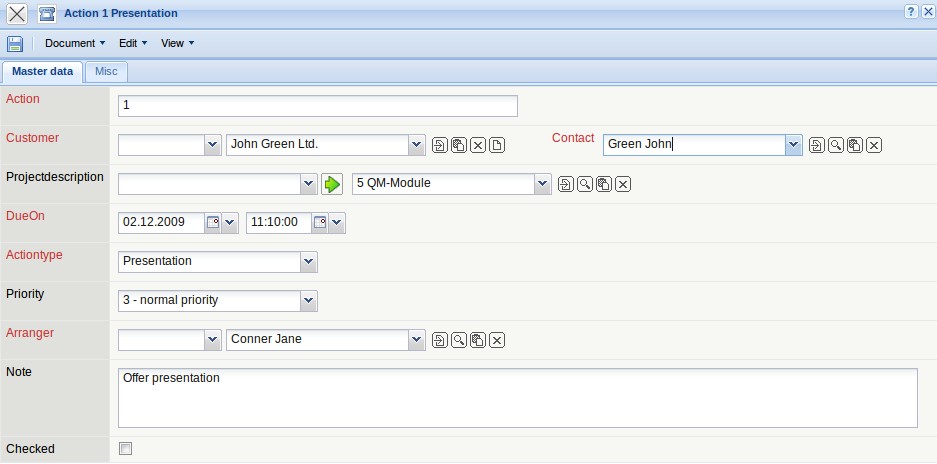This screenshot has width=937, height=464.
Task: Click the 5 QM-Module project text field
Action: 444,184
